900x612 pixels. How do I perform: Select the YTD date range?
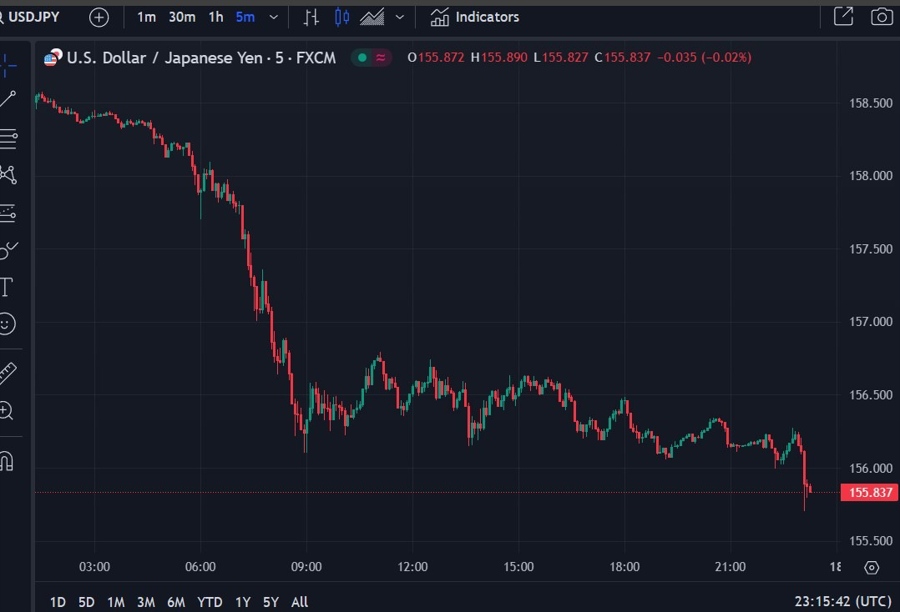[210, 602]
